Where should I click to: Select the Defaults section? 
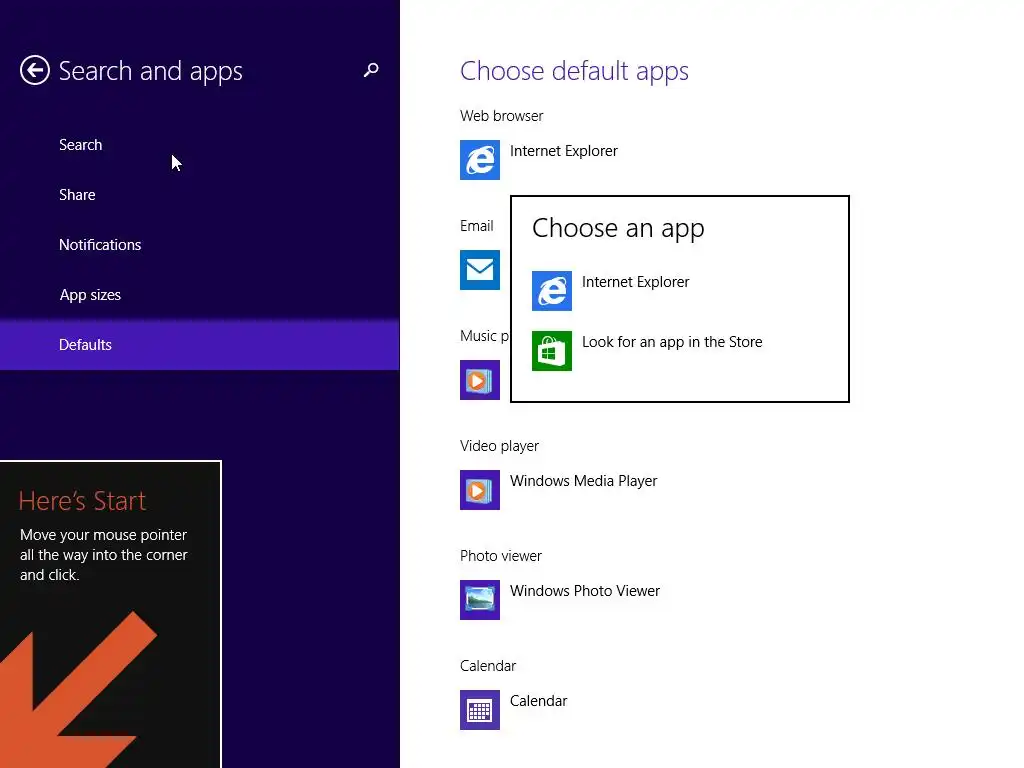pyautogui.click(x=199, y=344)
